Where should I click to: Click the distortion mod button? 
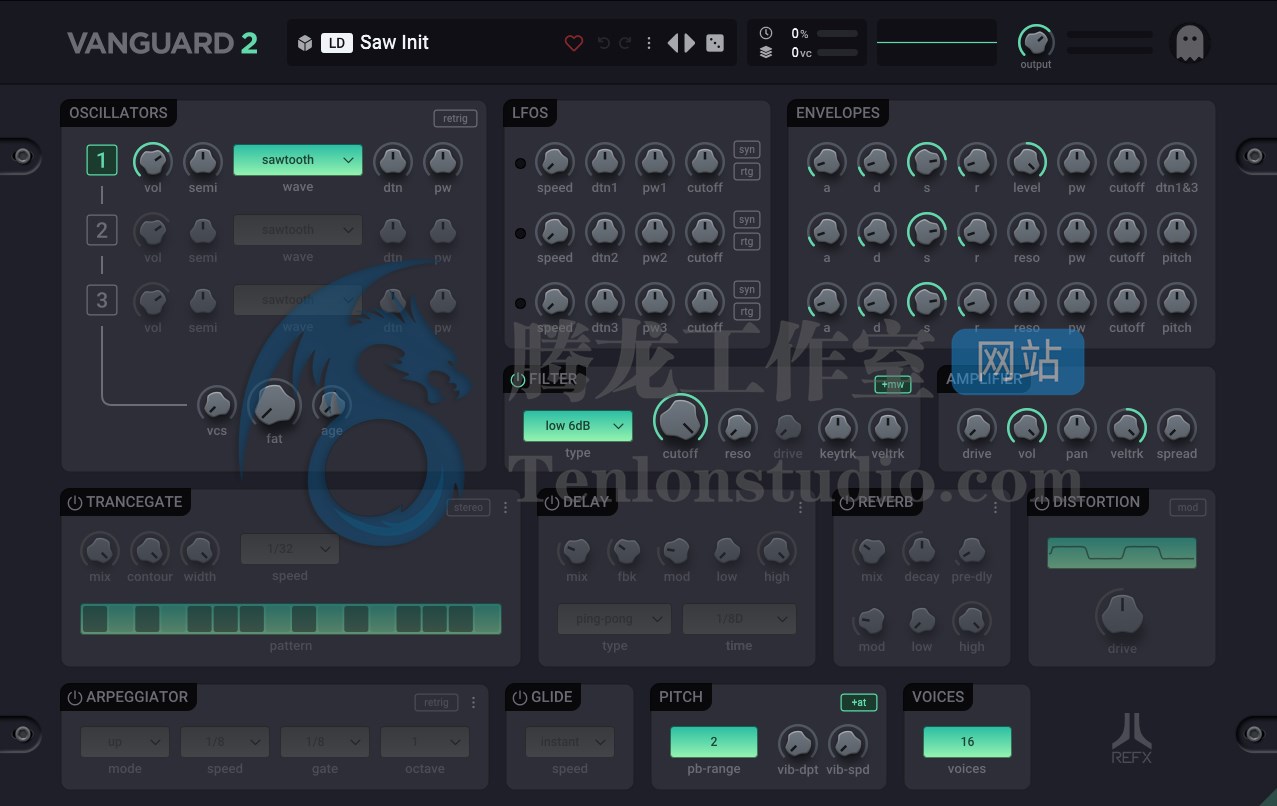[1187, 508]
